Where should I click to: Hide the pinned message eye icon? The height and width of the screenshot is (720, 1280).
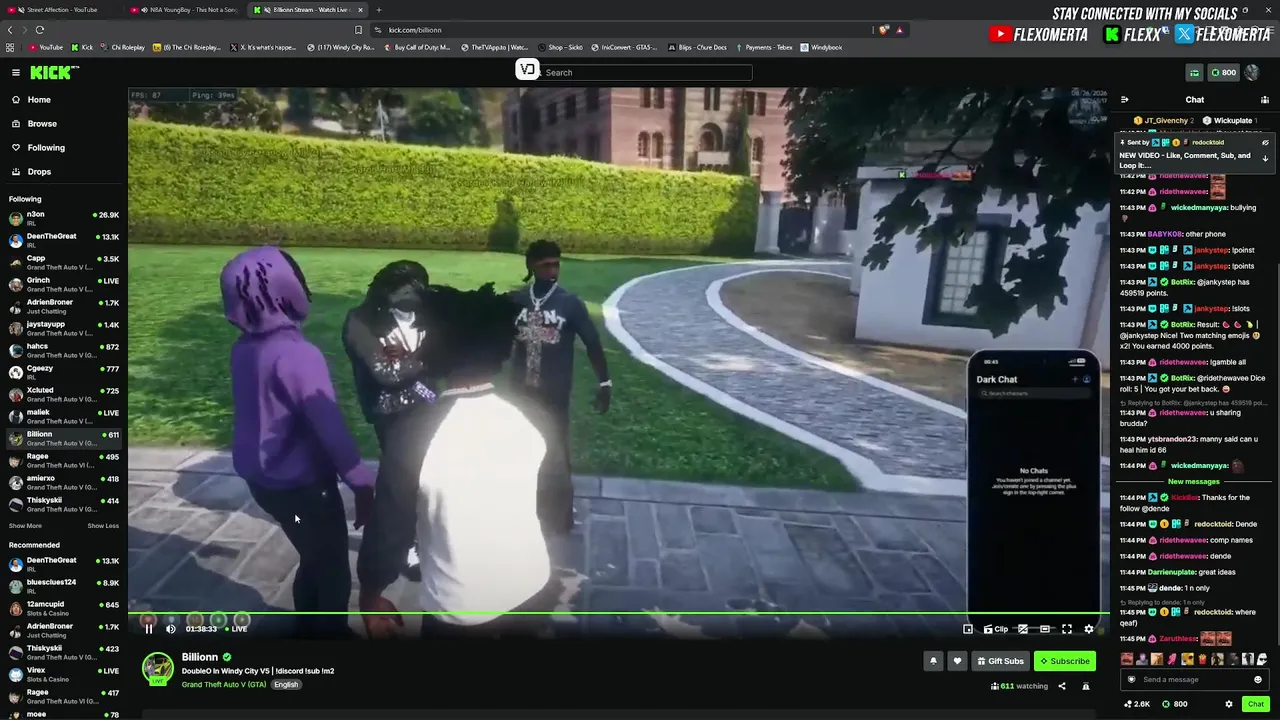1265,143
